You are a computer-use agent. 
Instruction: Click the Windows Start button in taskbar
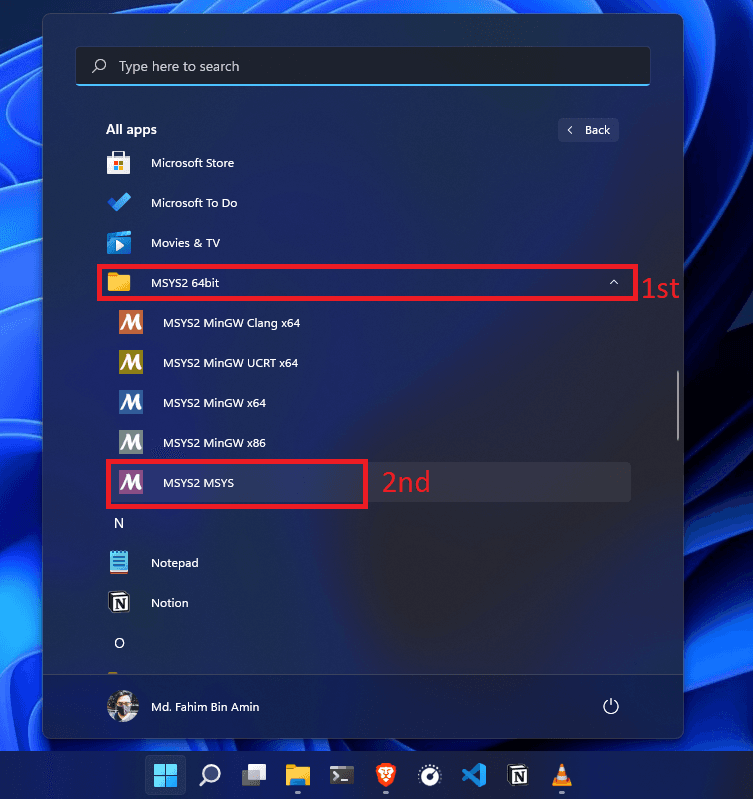(166, 775)
